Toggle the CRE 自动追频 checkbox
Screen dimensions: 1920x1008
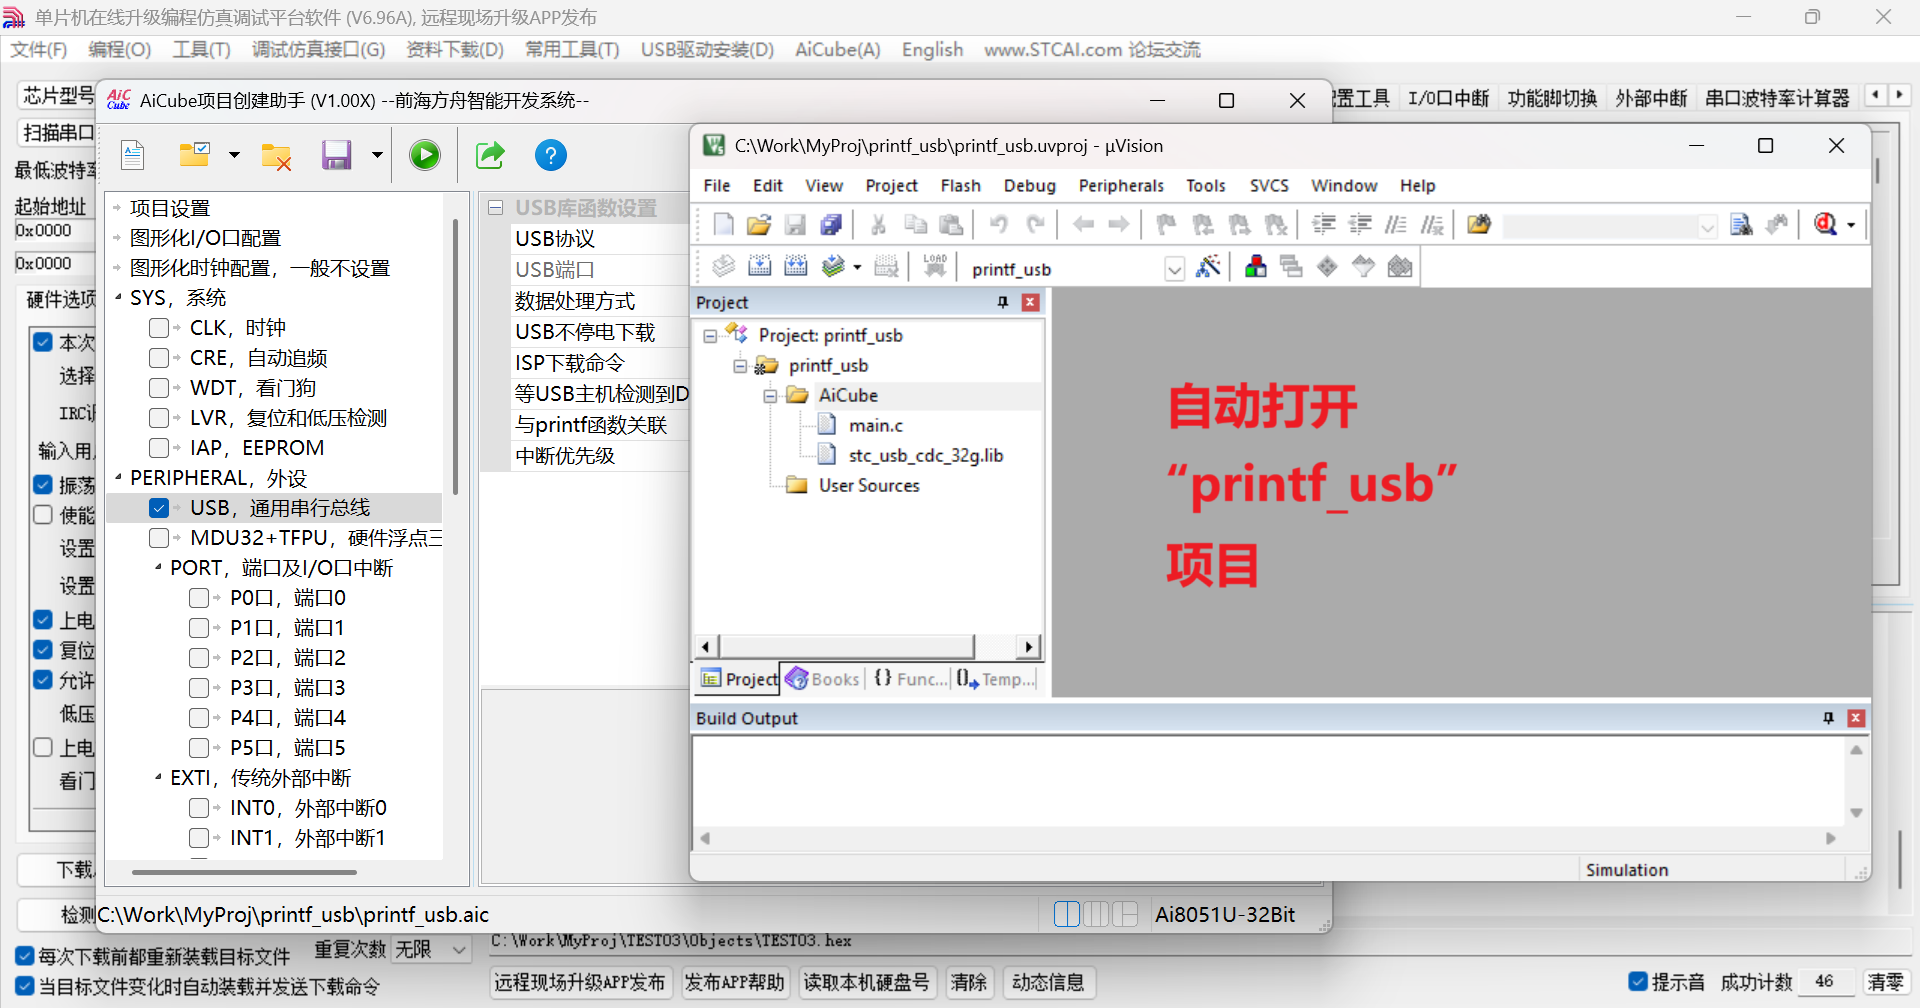pos(158,358)
